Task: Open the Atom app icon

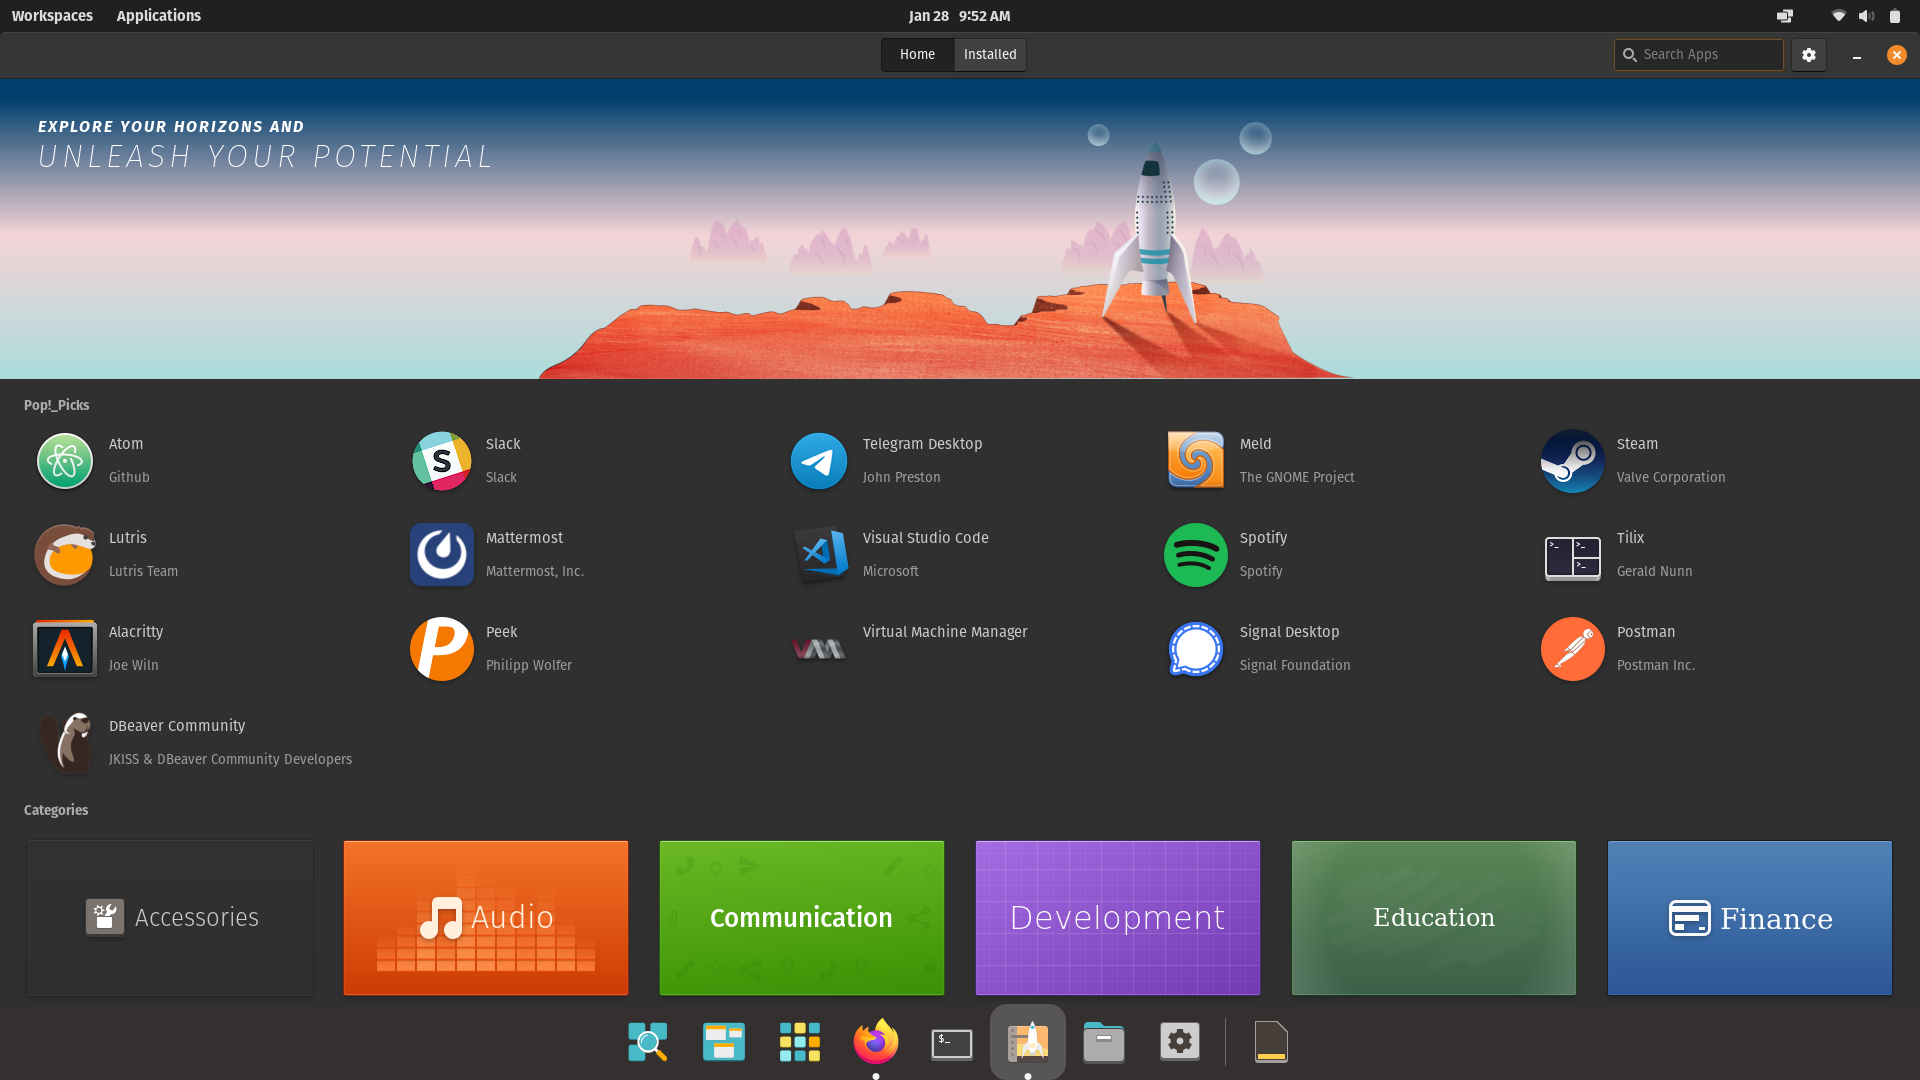Action: click(x=65, y=461)
